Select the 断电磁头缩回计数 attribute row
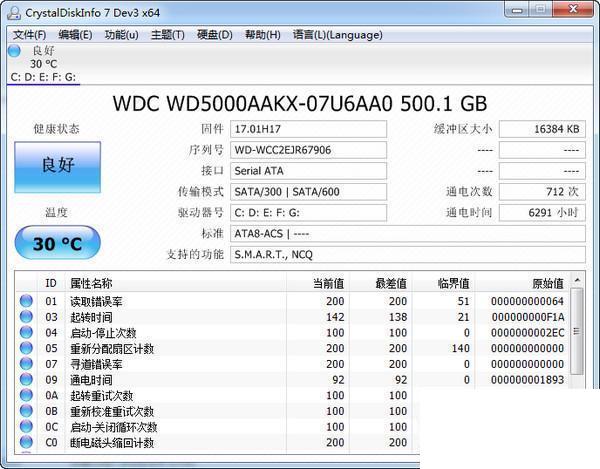The image size is (600, 469). [x=218, y=442]
